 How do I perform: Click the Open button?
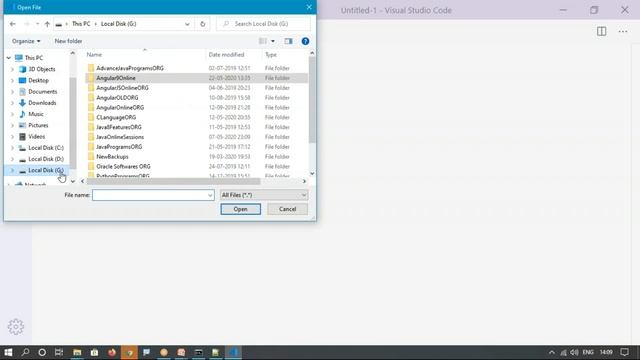[x=240, y=209]
